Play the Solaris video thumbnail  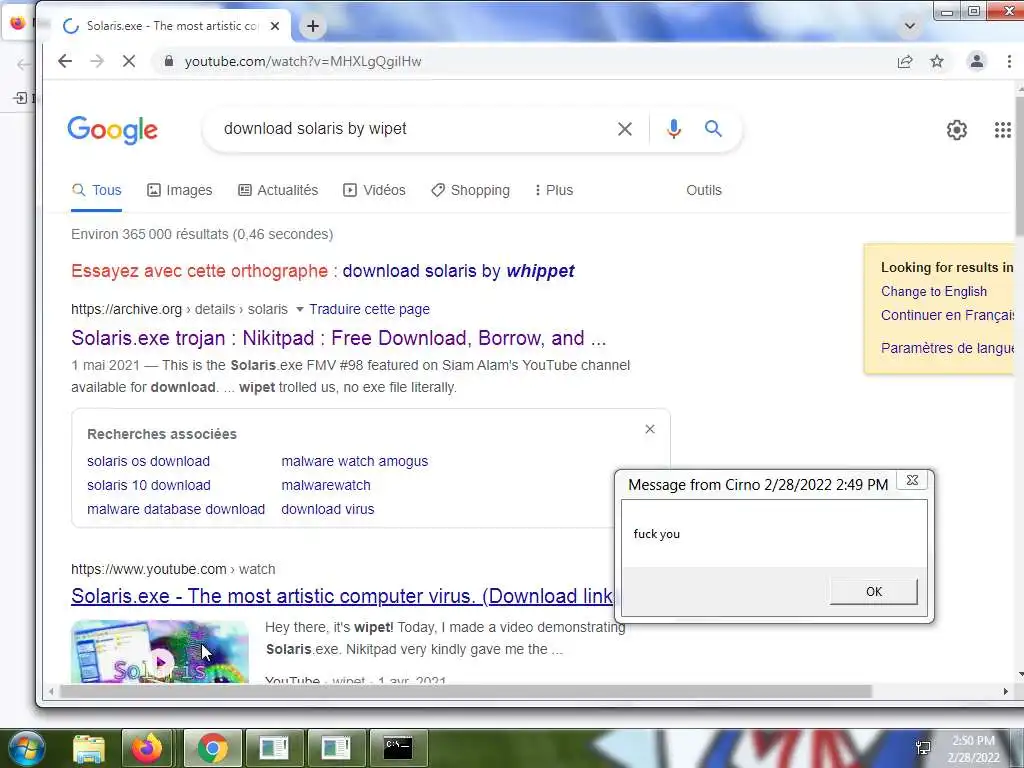tap(160, 652)
